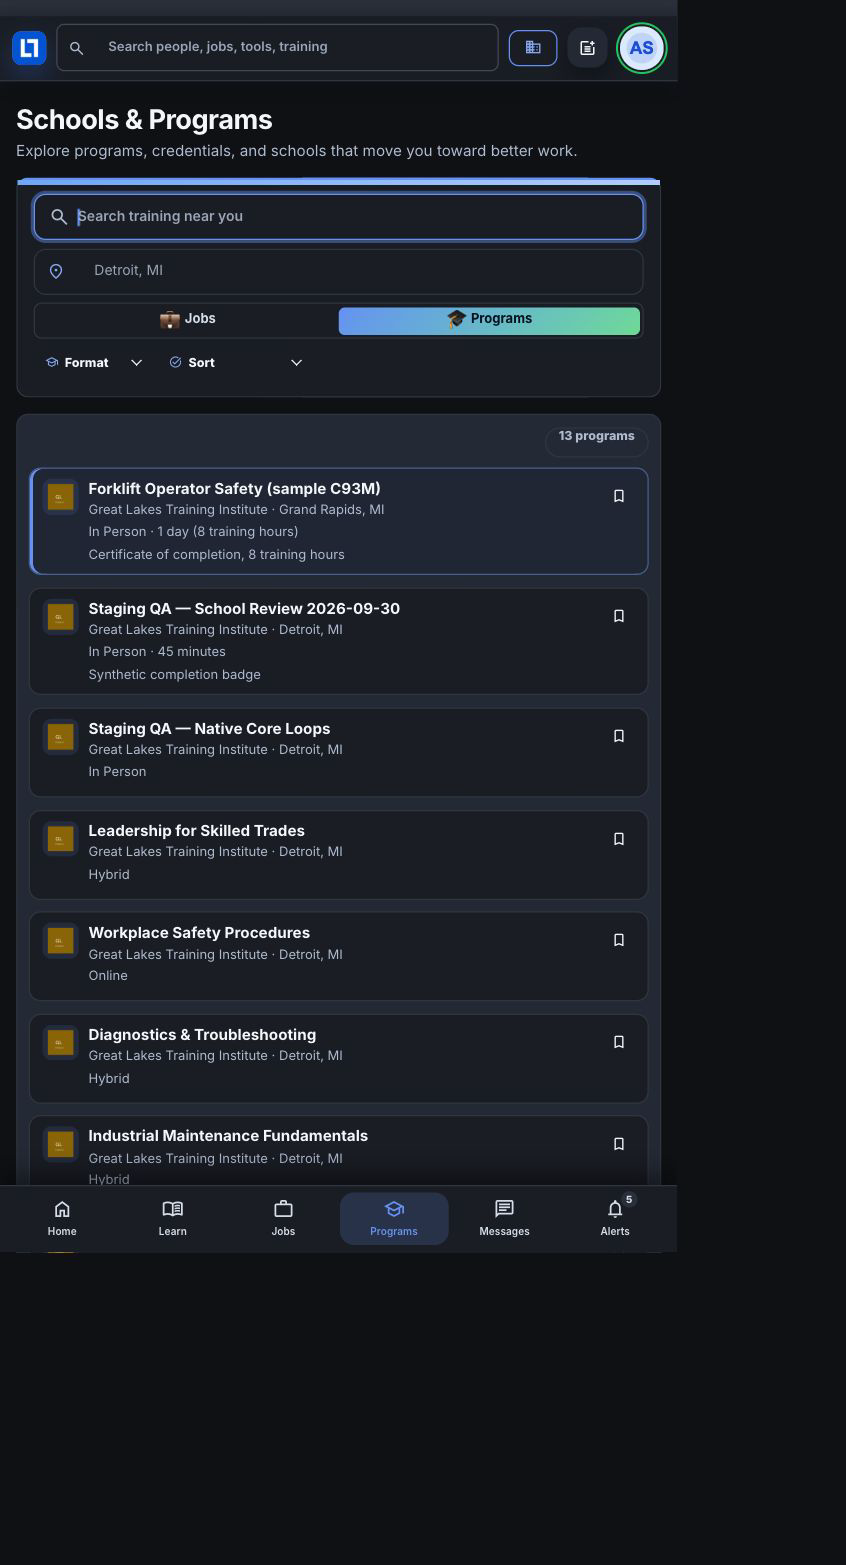The width and height of the screenshot is (846, 1565).
Task: Bookmark Leadership for Skilled Trades
Action: tap(619, 839)
